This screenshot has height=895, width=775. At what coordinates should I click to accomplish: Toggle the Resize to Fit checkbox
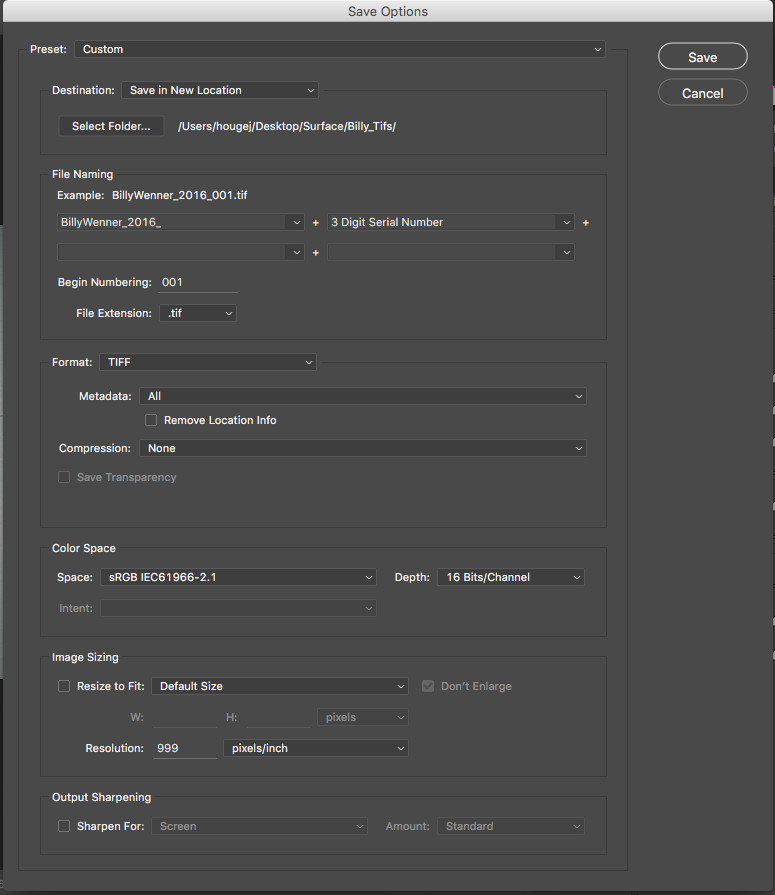tap(64, 686)
